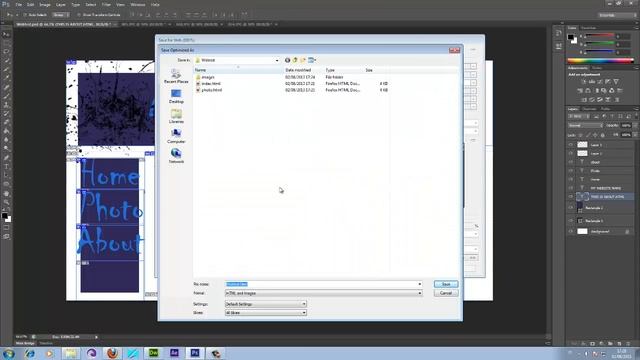Image resolution: width=640 pixels, height=360 pixels.
Task: Select the Crop tool
Action: (6, 69)
